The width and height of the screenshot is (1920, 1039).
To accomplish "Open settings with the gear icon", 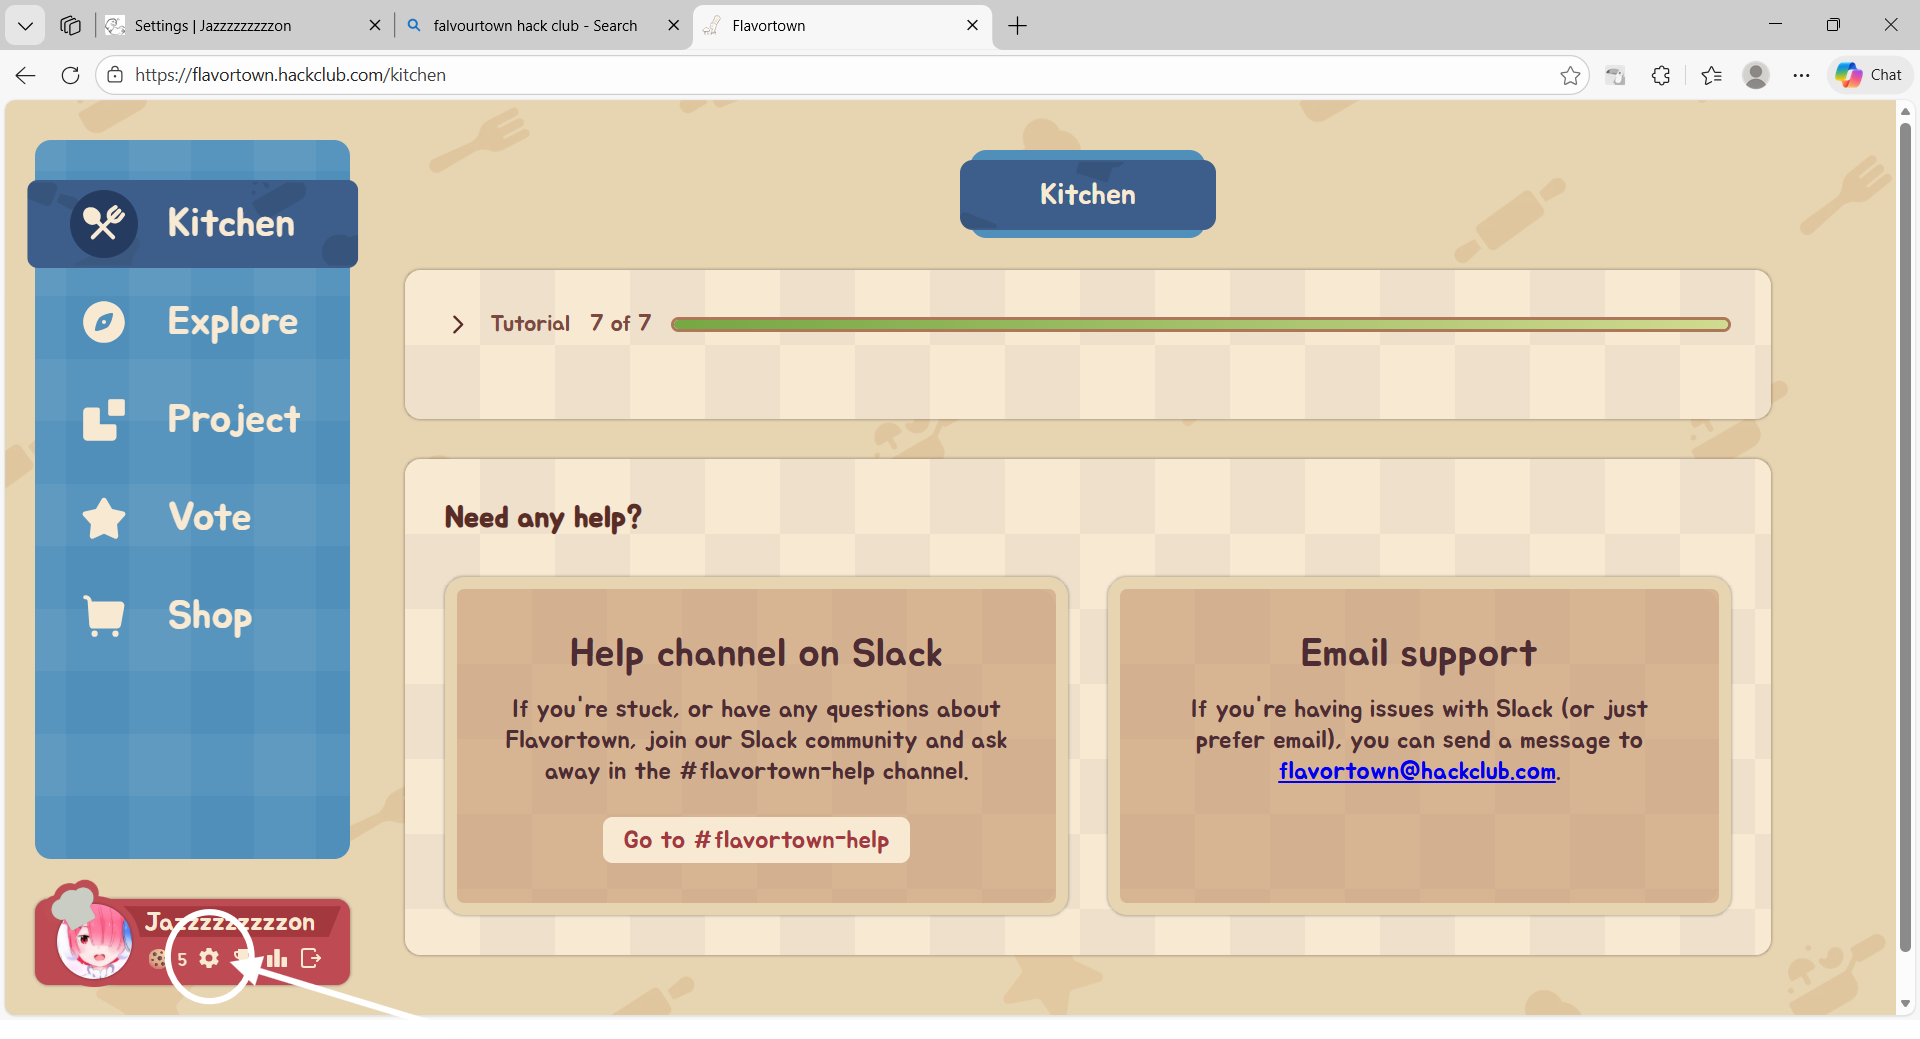I will 209,958.
